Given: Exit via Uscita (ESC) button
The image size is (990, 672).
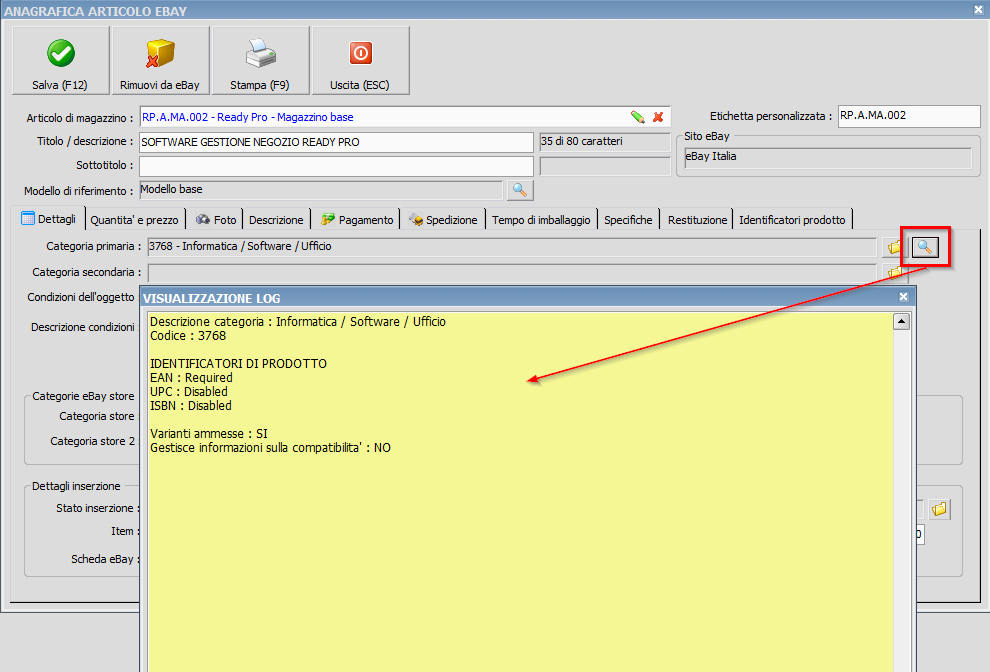Looking at the screenshot, I should coord(361,61).
